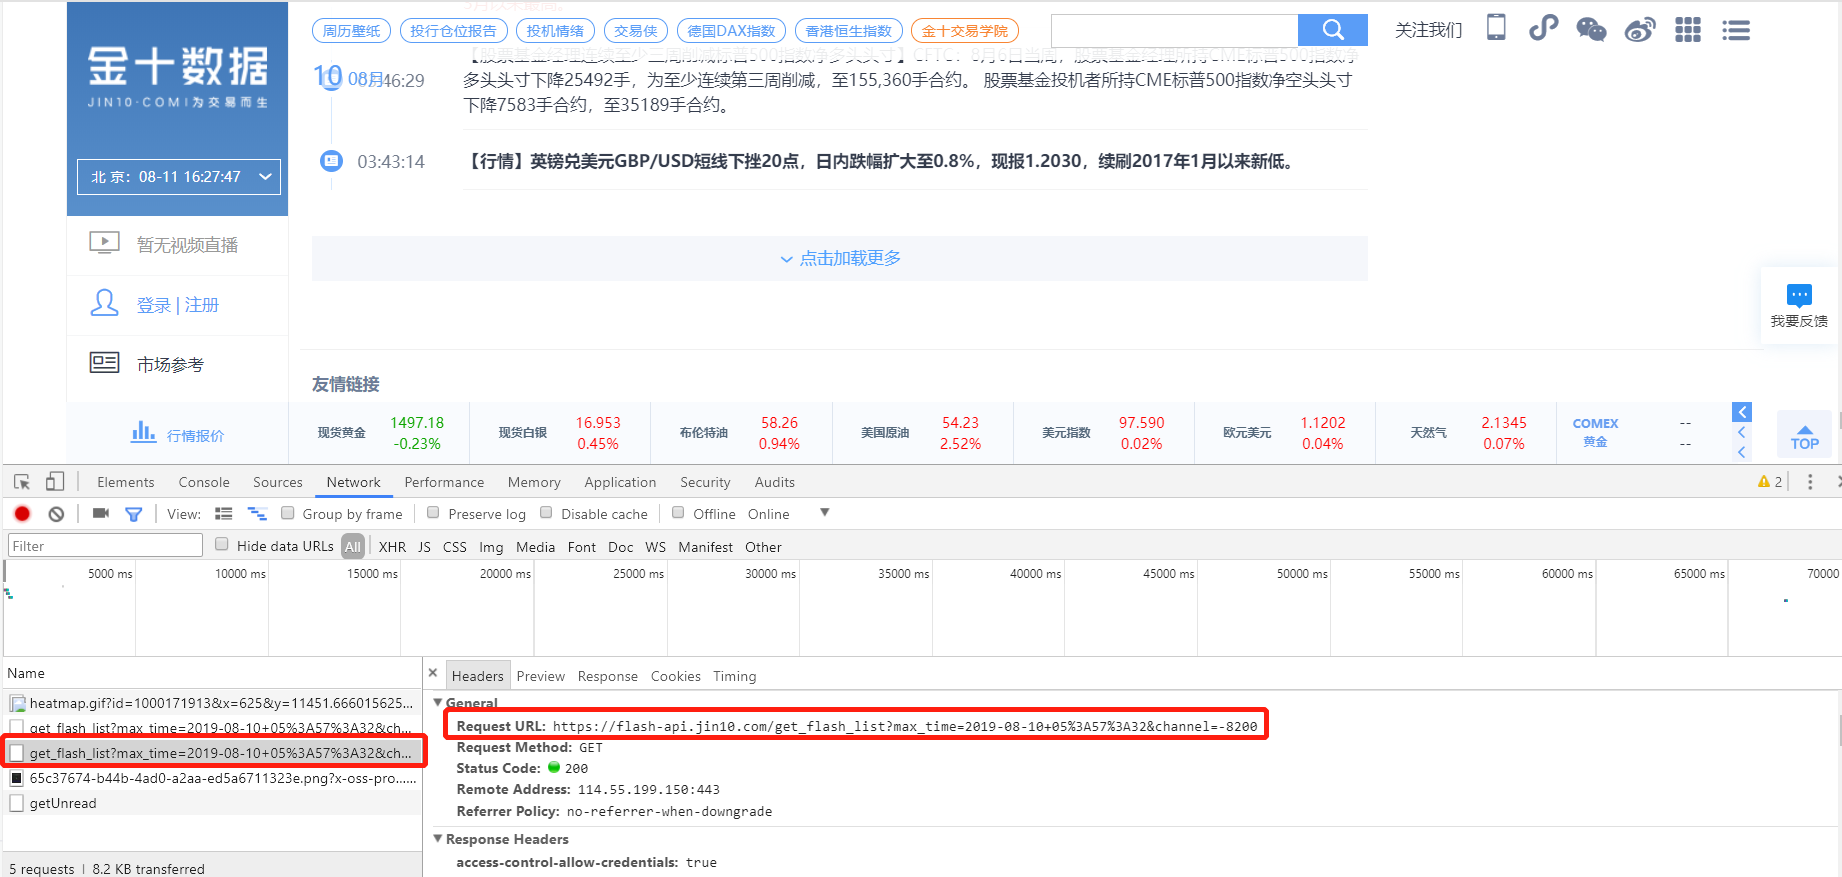Click the DevTools inspect element icon
The image size is (1842, 877).
[x=22, y=482]
